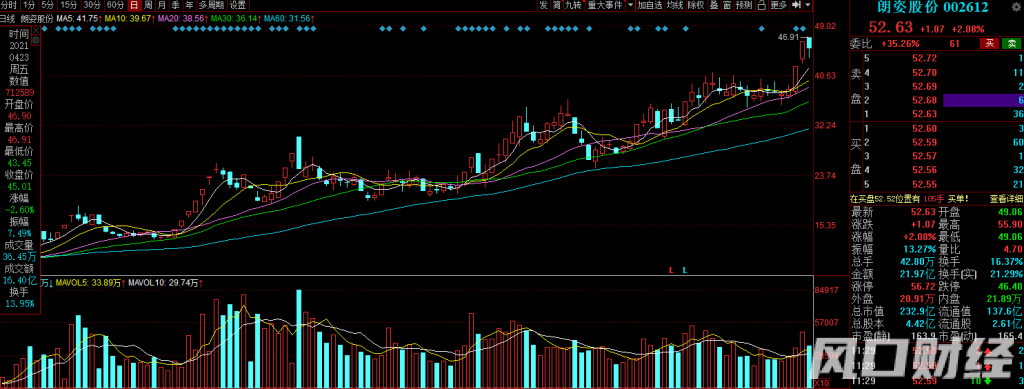
Task: Click the 发 toolbar icon
Action: [x=543, y=5]
